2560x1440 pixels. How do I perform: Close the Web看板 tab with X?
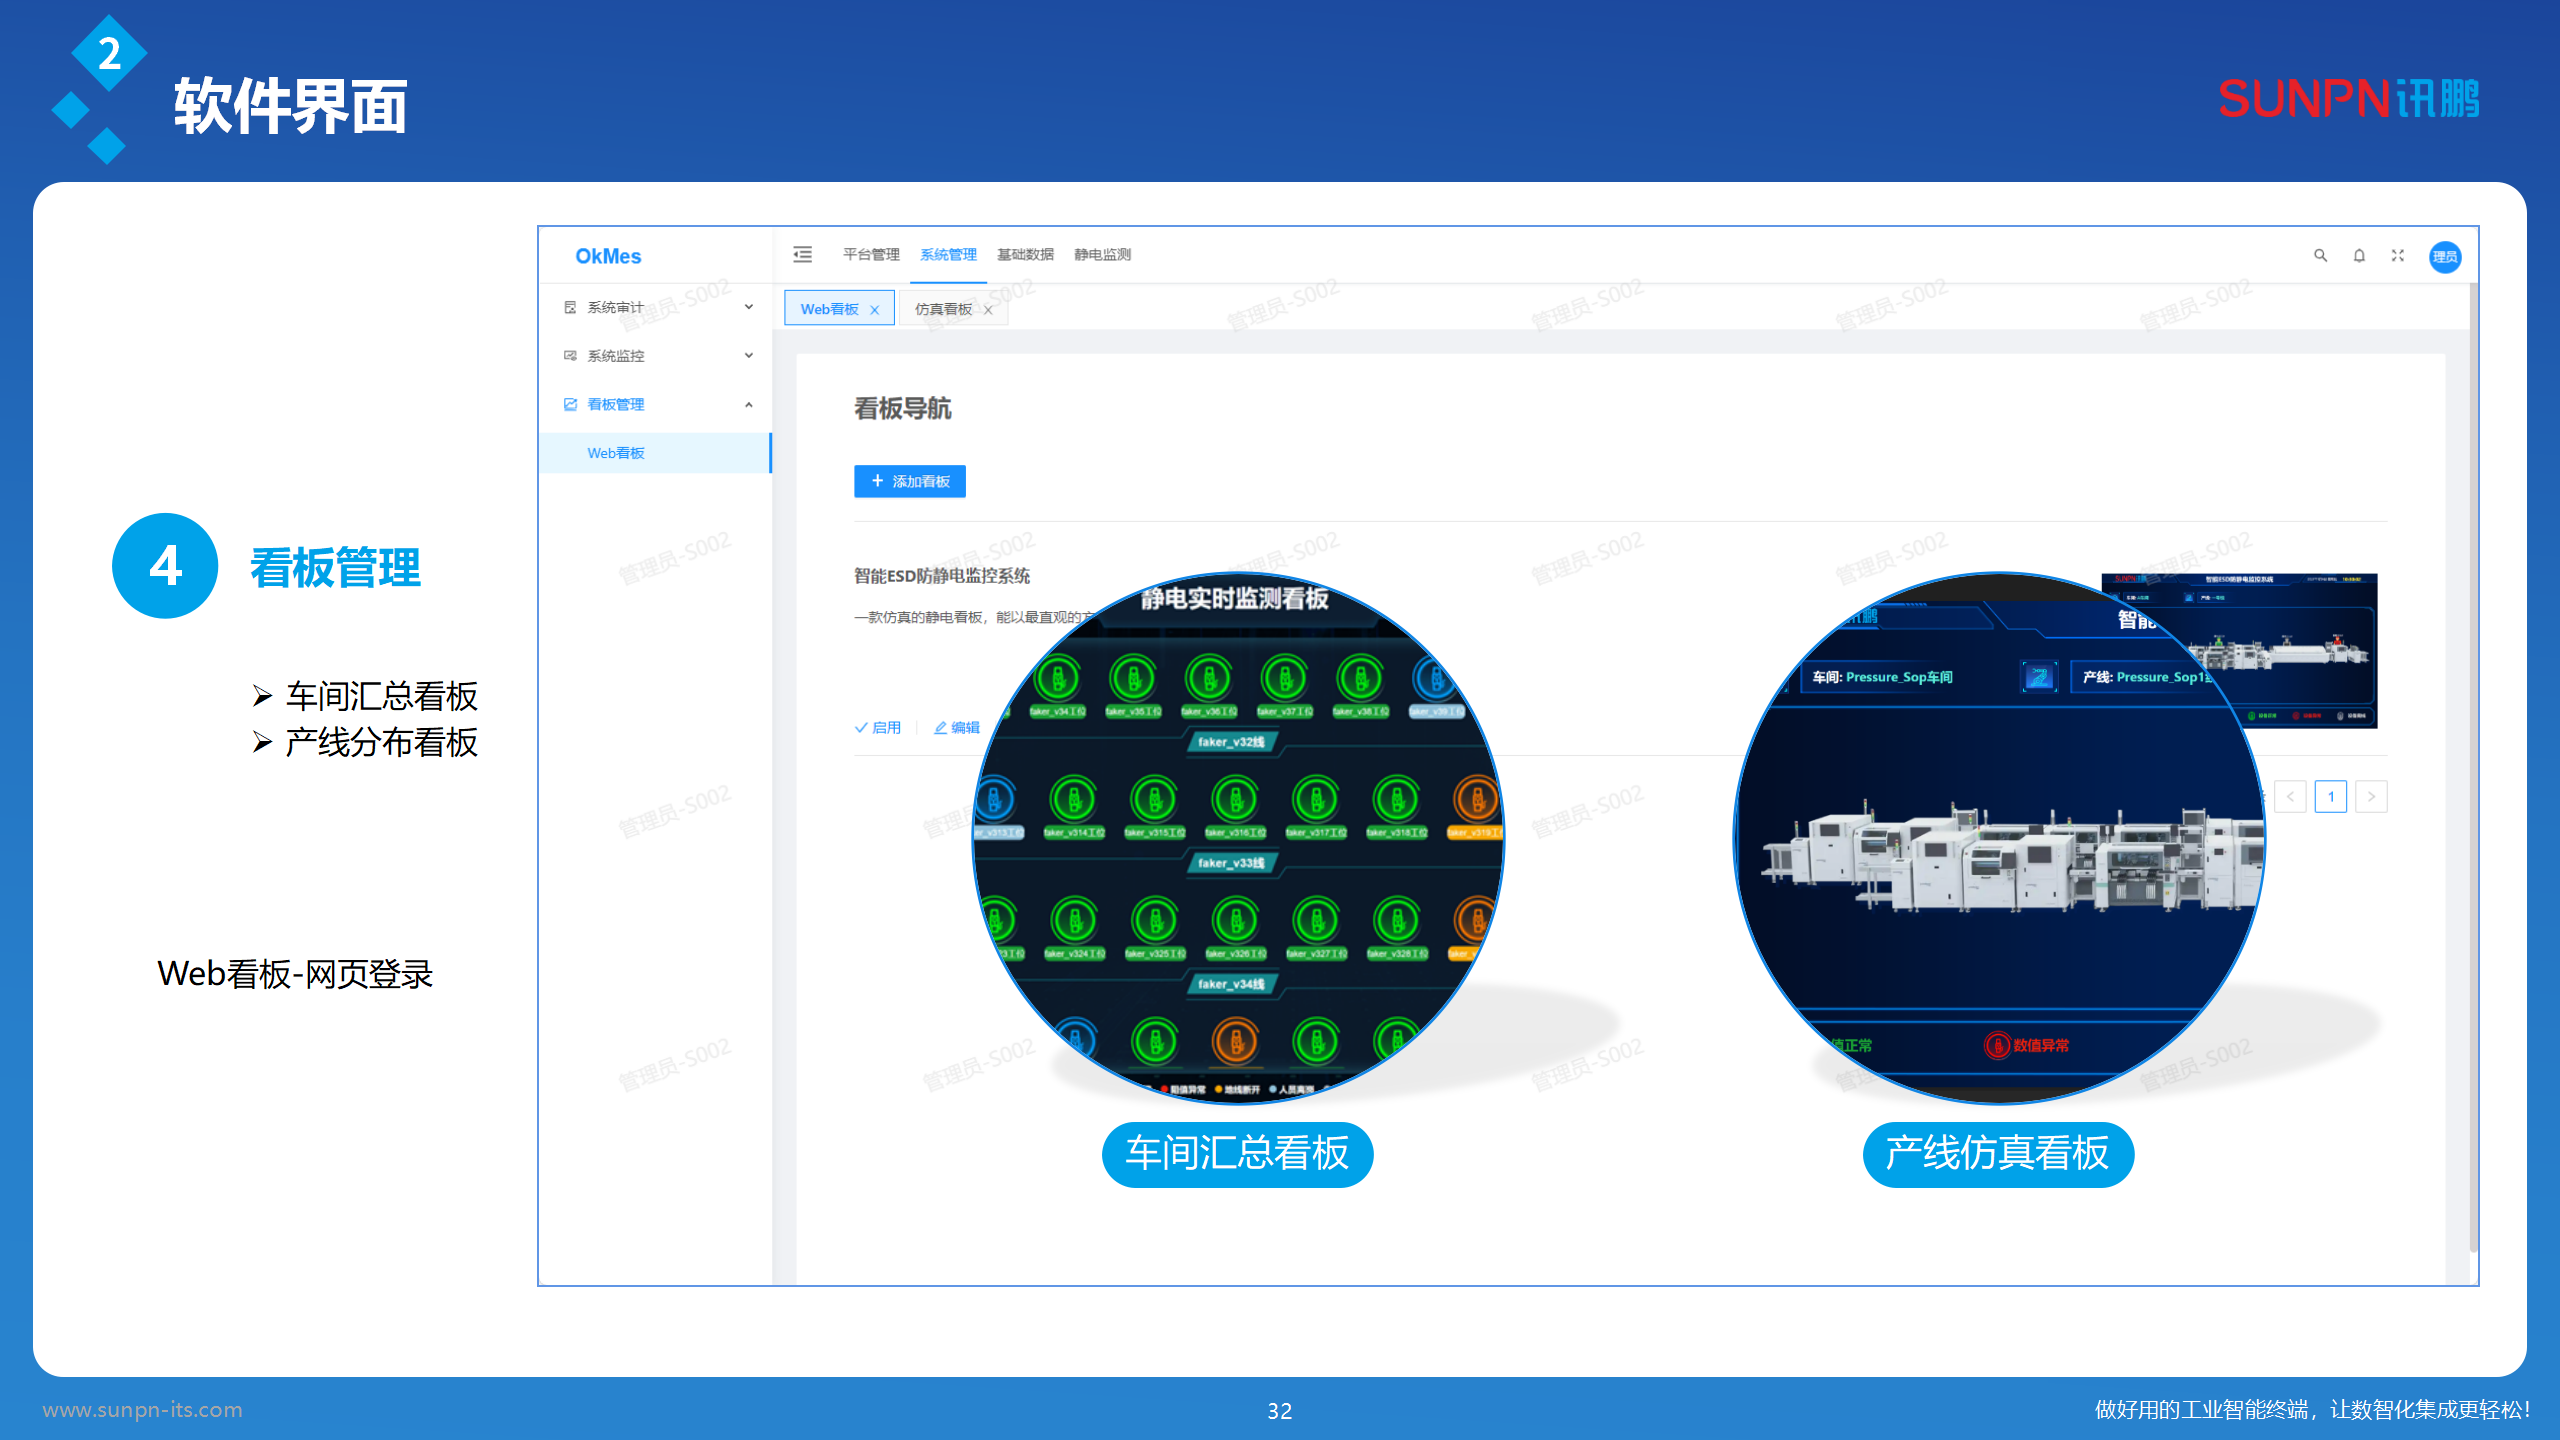875,310
